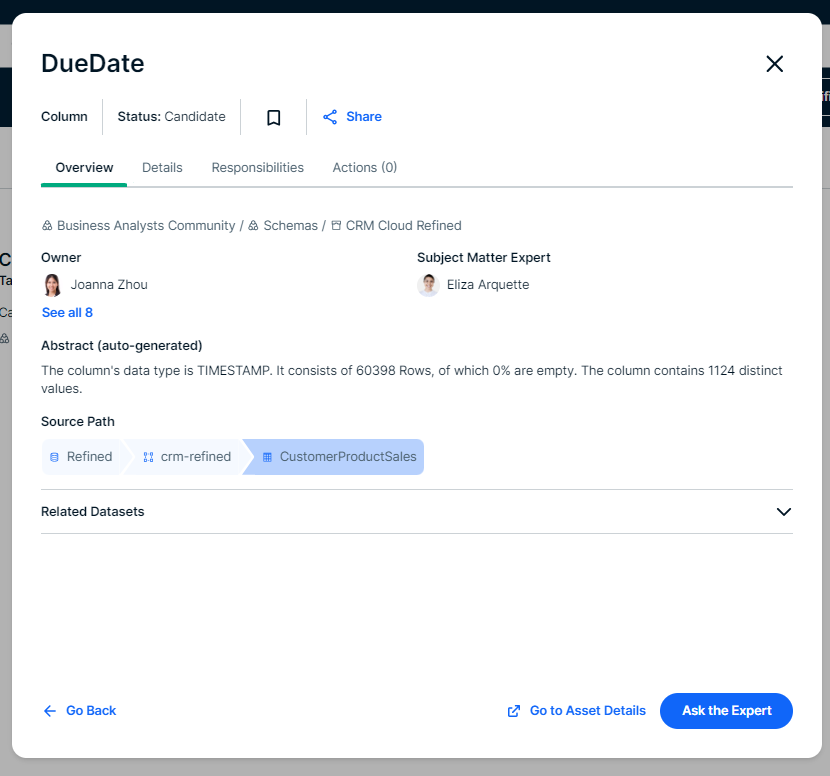Click the See all 8 link
The height and width of the screenshot is (776, 830).
coord(67,313)
